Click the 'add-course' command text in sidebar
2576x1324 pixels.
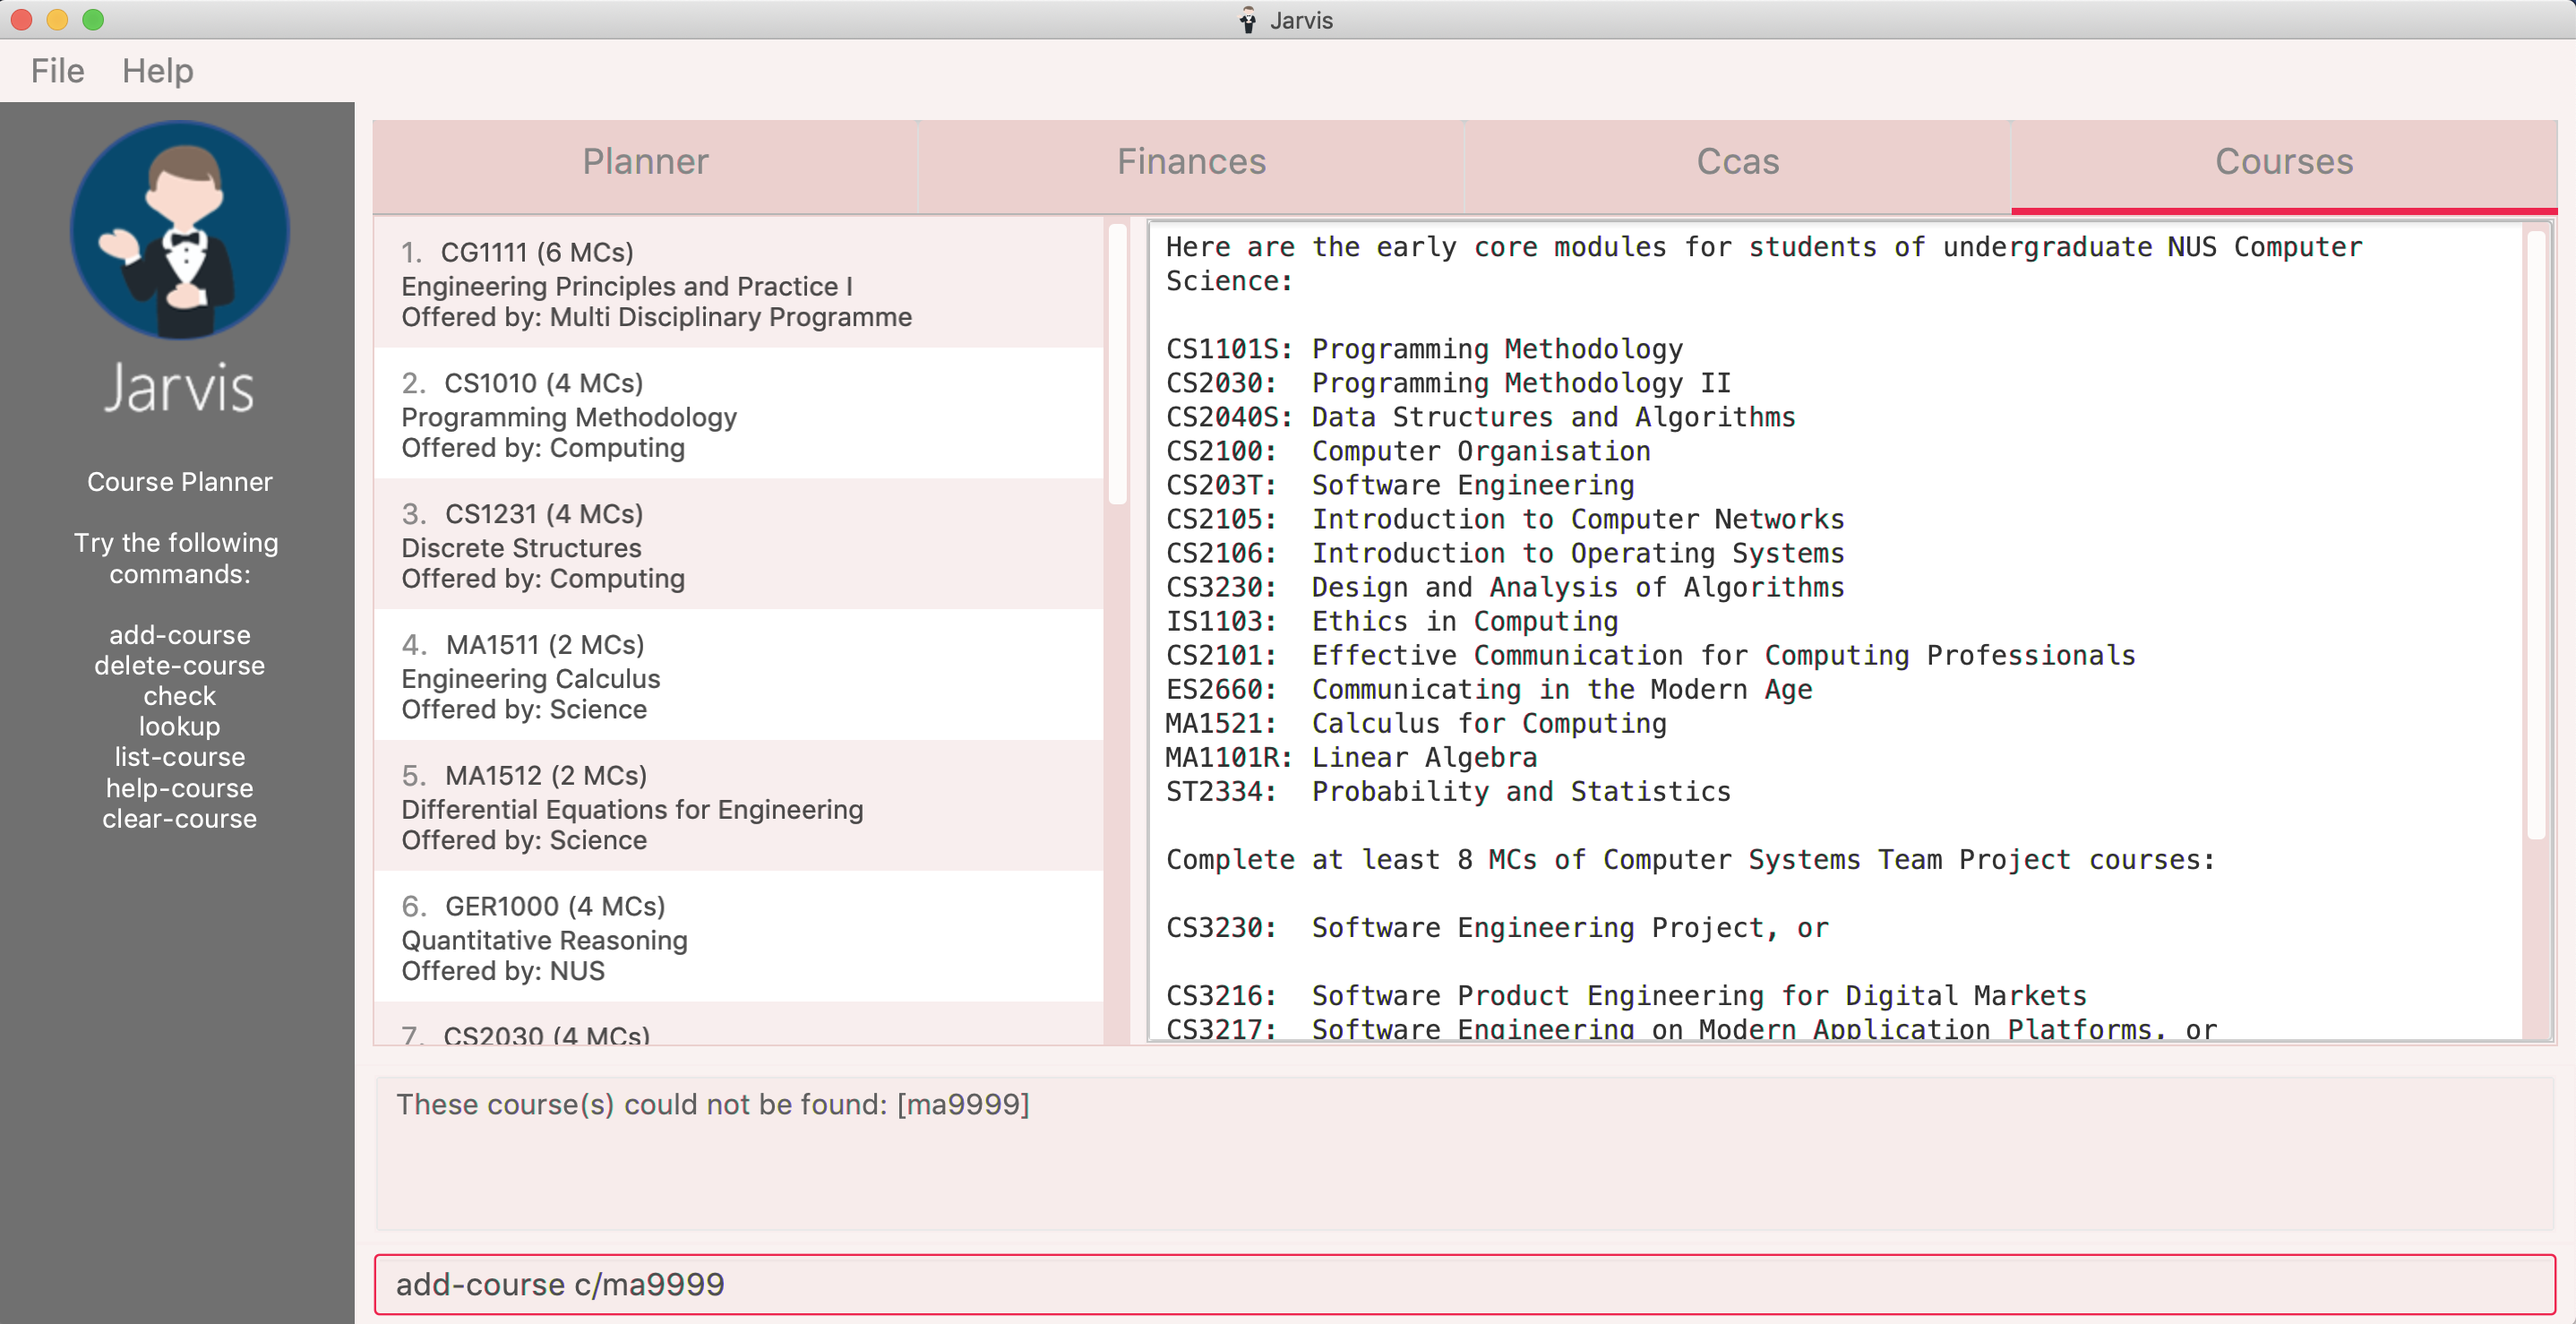click(180, 635)
